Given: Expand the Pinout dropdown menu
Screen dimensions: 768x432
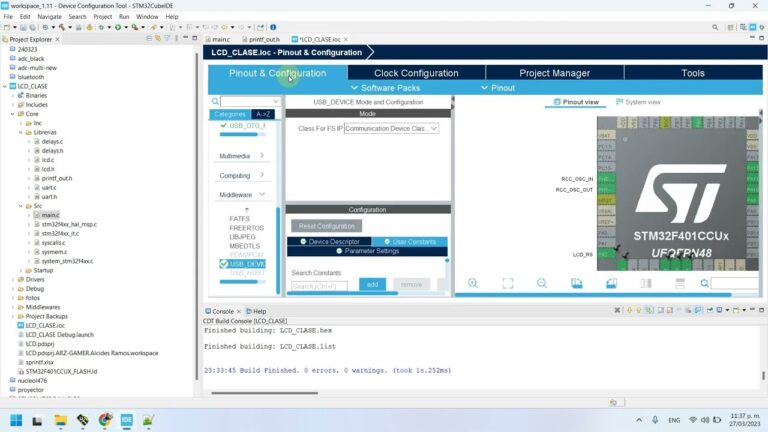Looking at the screenshot, I should tap(498, 88).
